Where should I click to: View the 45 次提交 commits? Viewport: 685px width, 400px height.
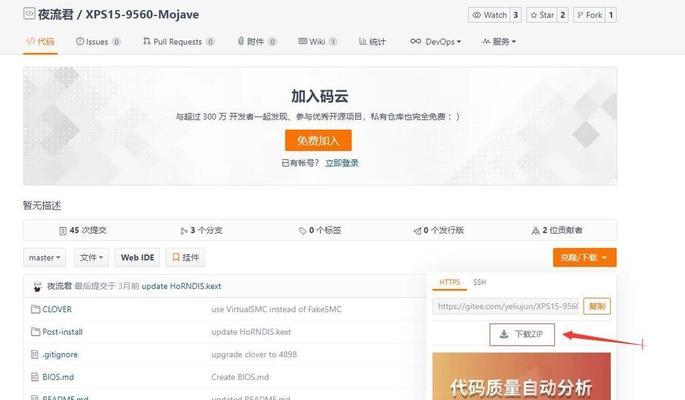(x=83, y=230)
